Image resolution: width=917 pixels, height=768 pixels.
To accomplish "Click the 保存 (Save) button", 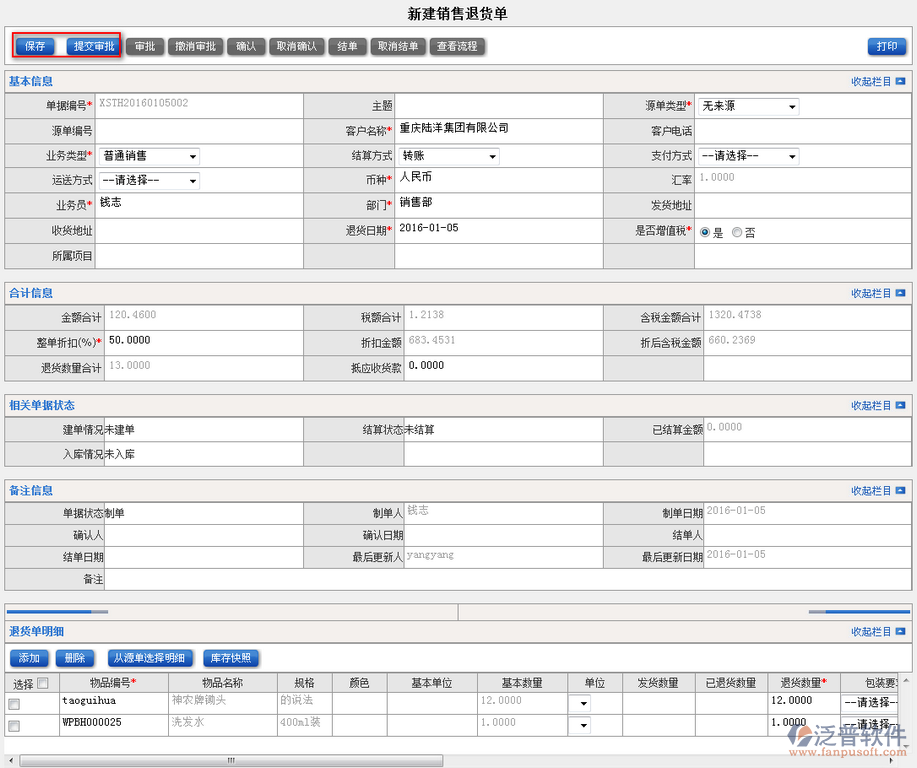I will tap(35, 46).
